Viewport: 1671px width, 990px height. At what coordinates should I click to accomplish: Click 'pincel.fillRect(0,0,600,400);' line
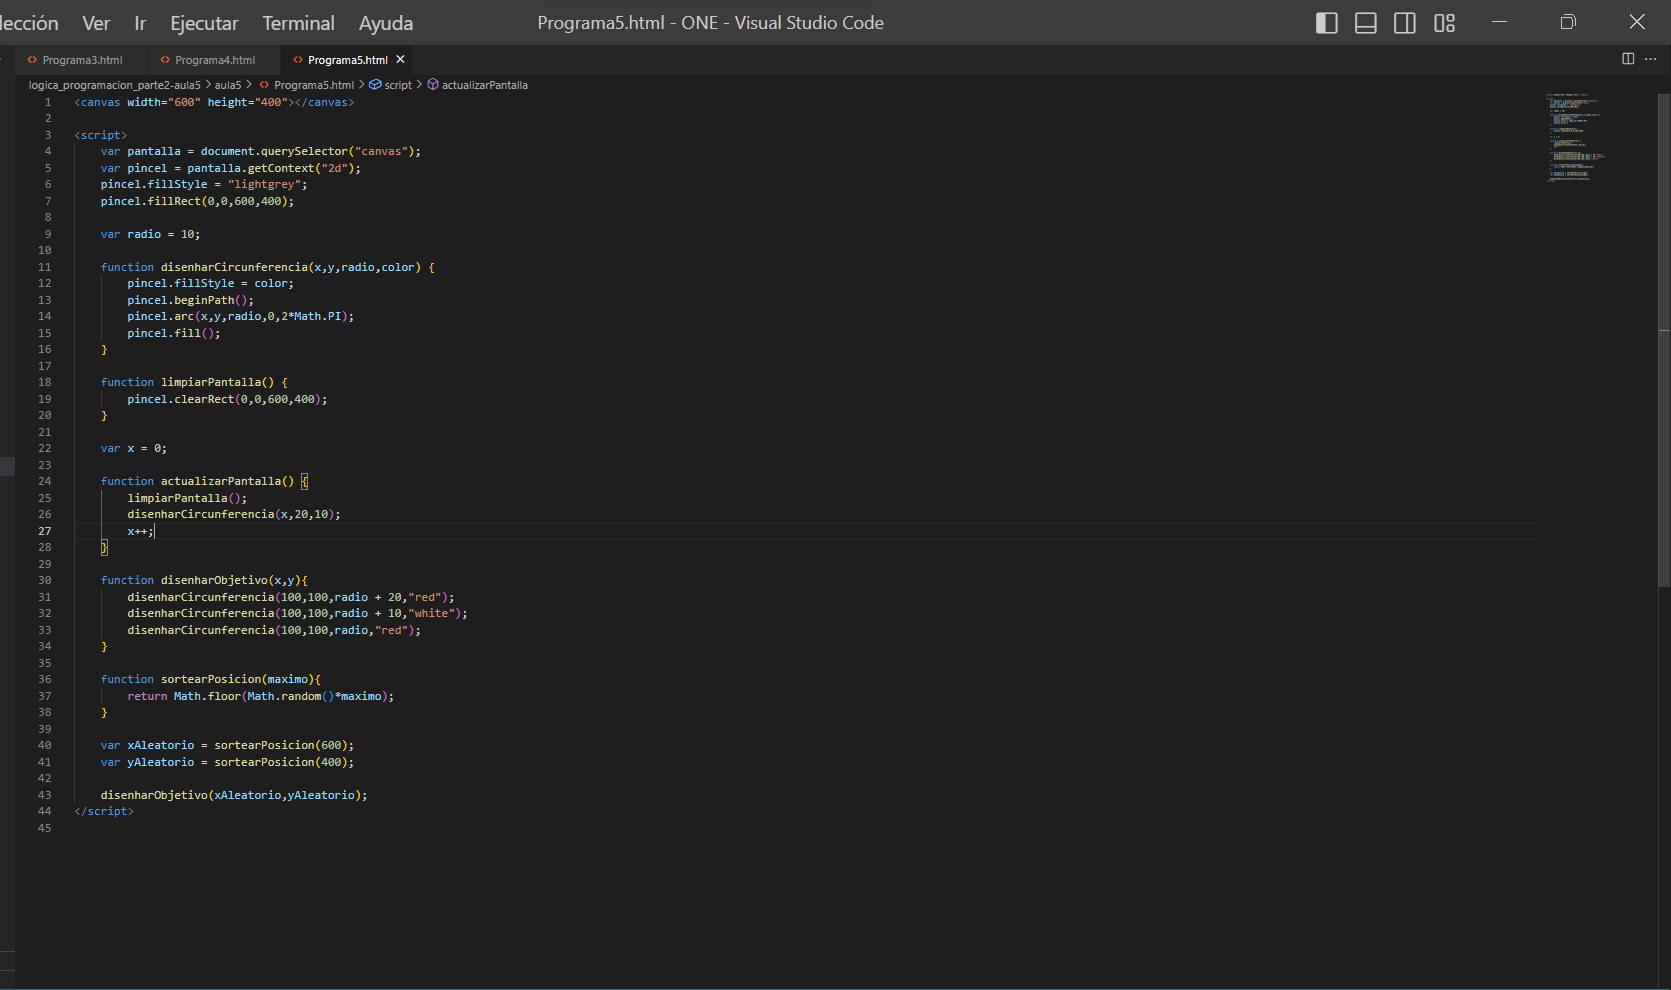(197, 201)
